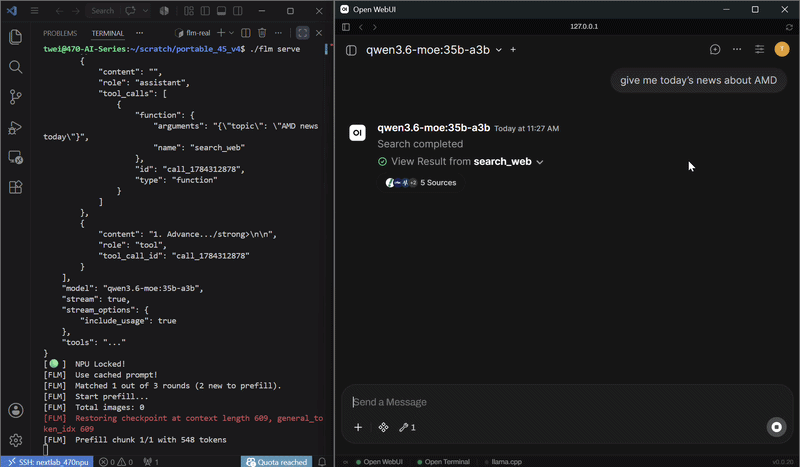Close the VS Code terminal panel
Screen dimensions: 800x467
(319, 33)
